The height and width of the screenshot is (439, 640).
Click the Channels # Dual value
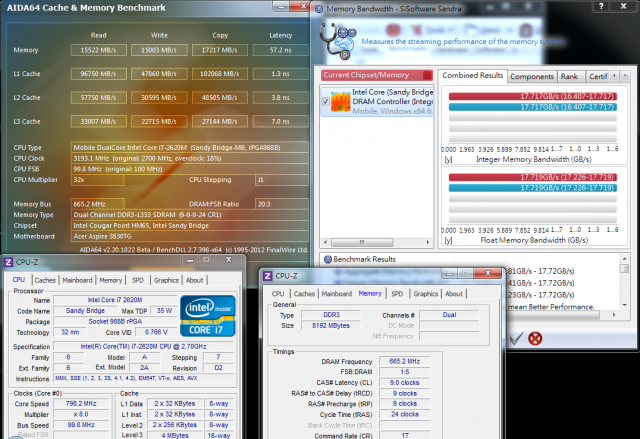click(449, 315)
